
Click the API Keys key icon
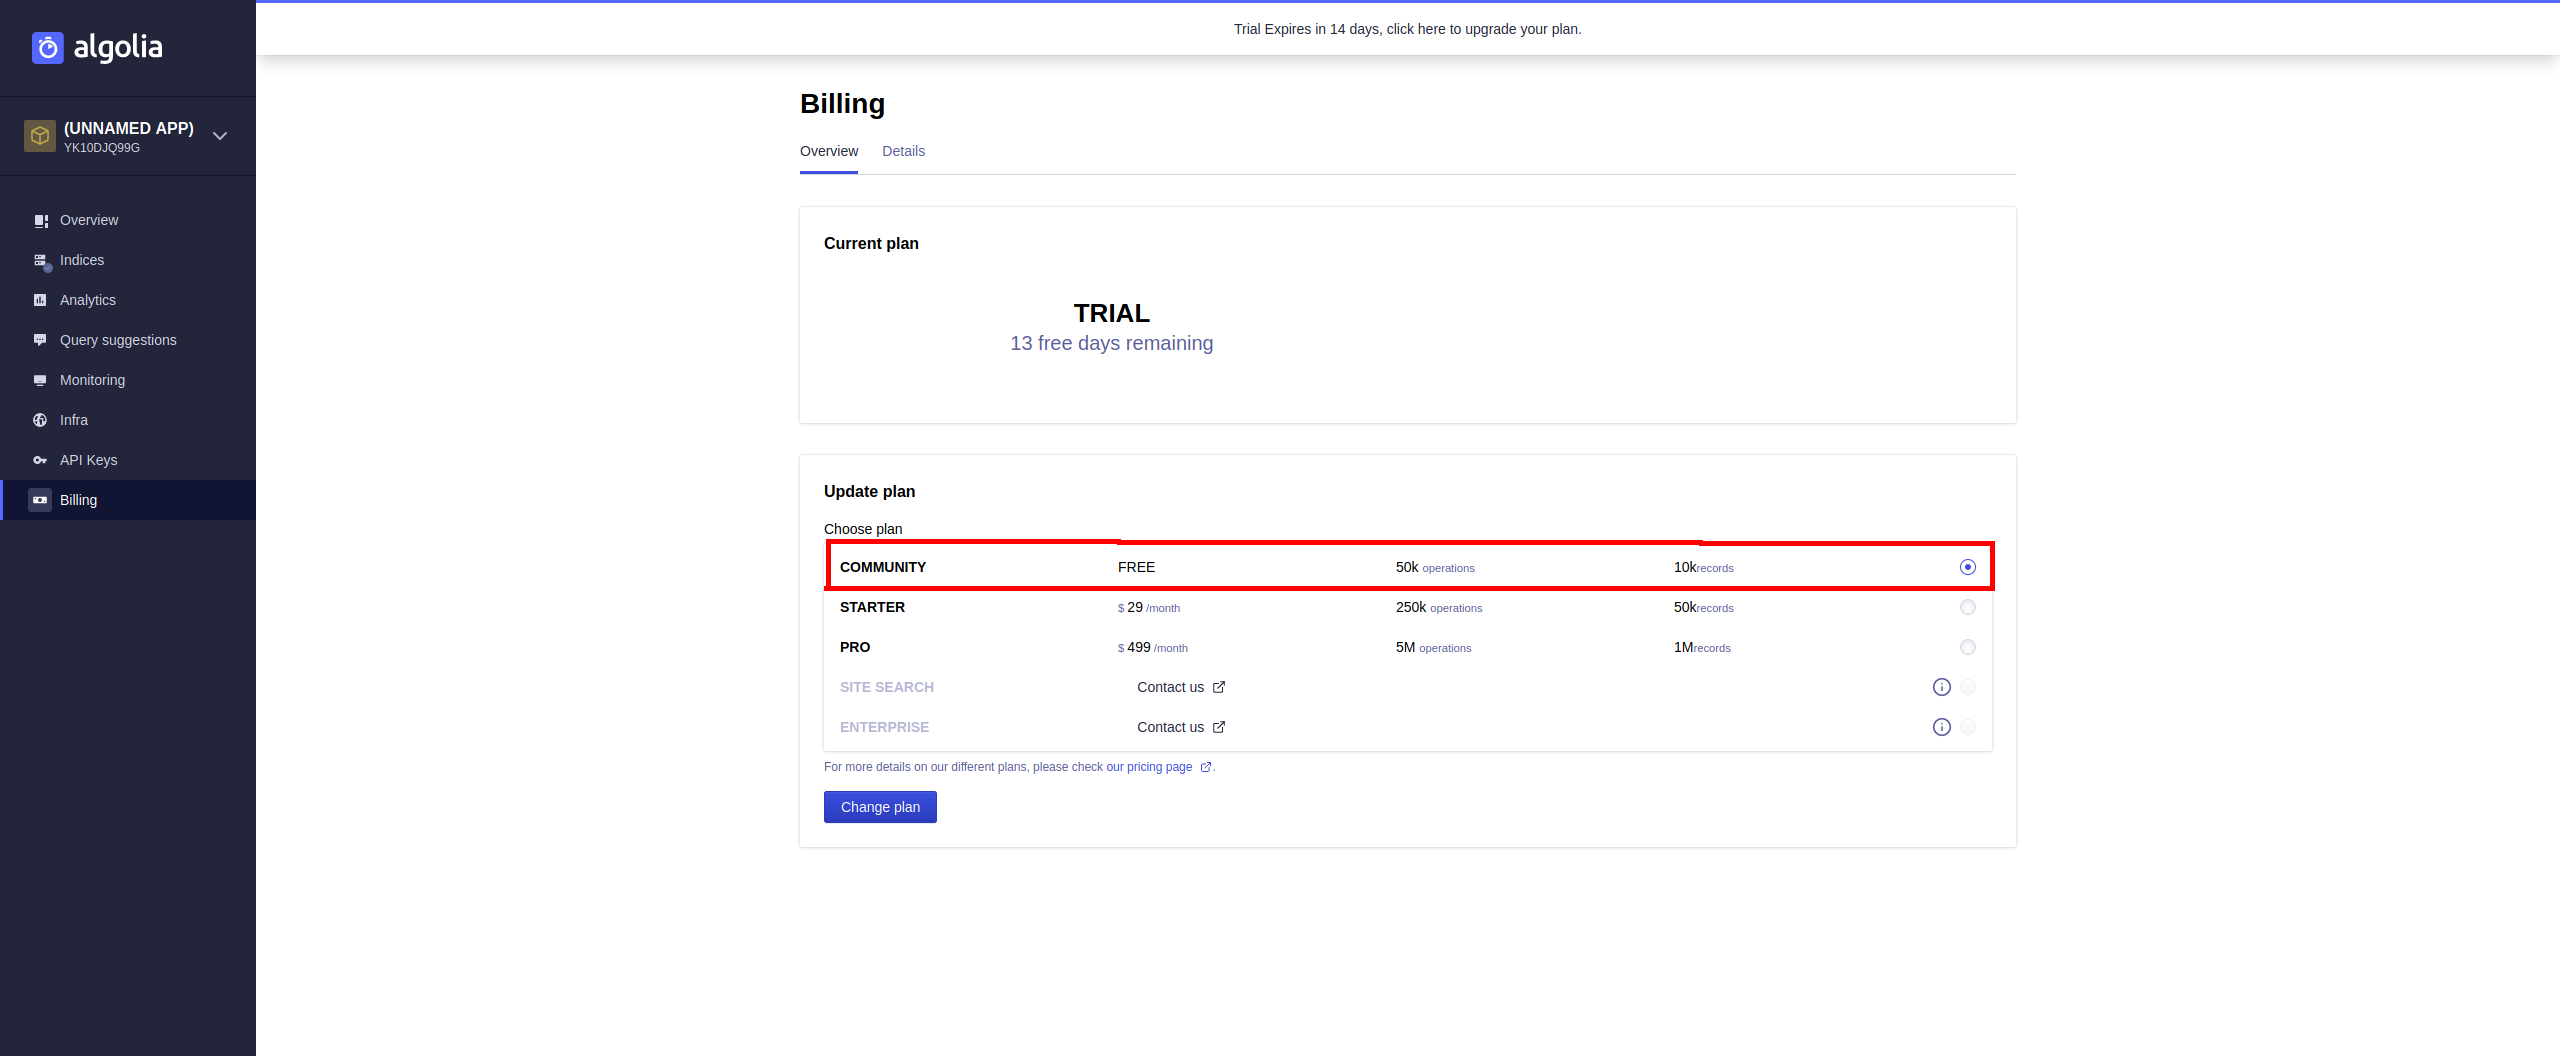pyautogui.click(x=40, y=460)
